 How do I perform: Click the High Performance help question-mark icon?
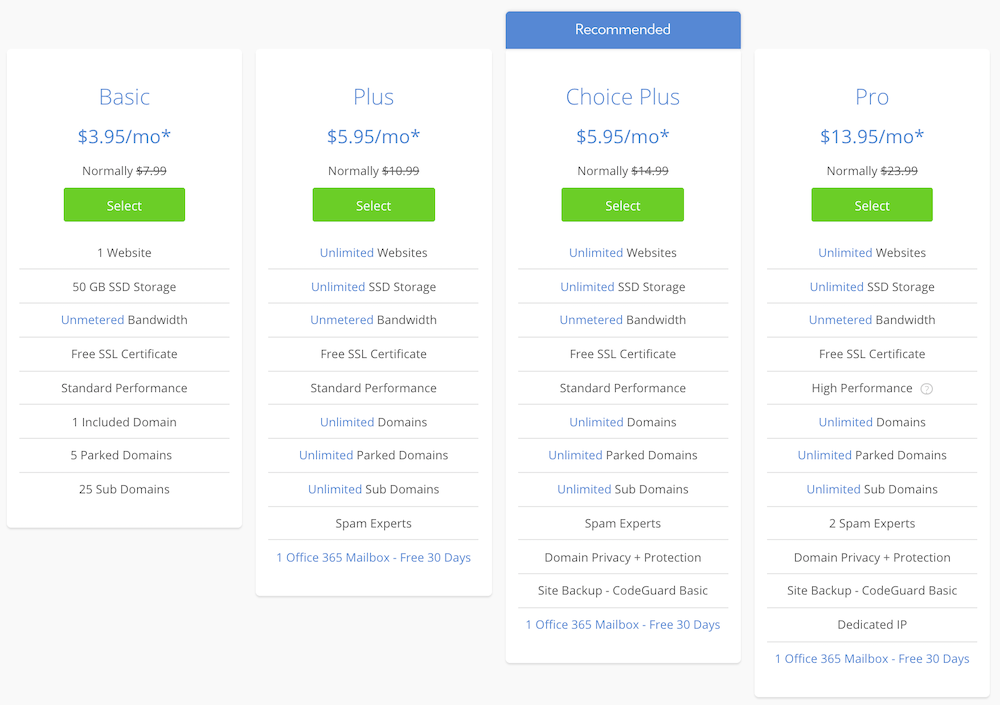tap(927, 389)
